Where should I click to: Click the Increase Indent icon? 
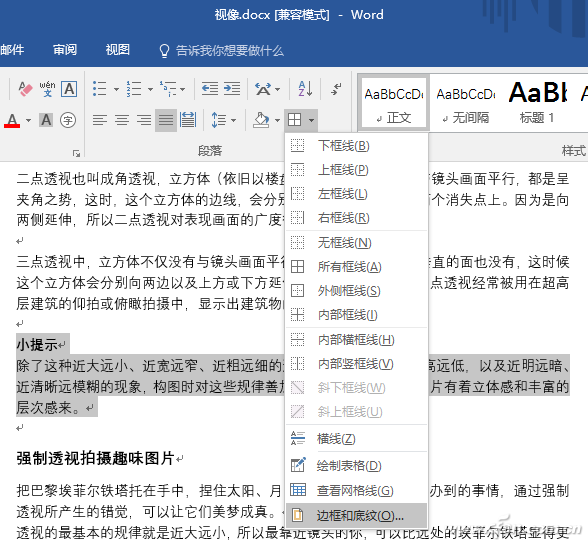pyautogui.click(x=232, y=89)
